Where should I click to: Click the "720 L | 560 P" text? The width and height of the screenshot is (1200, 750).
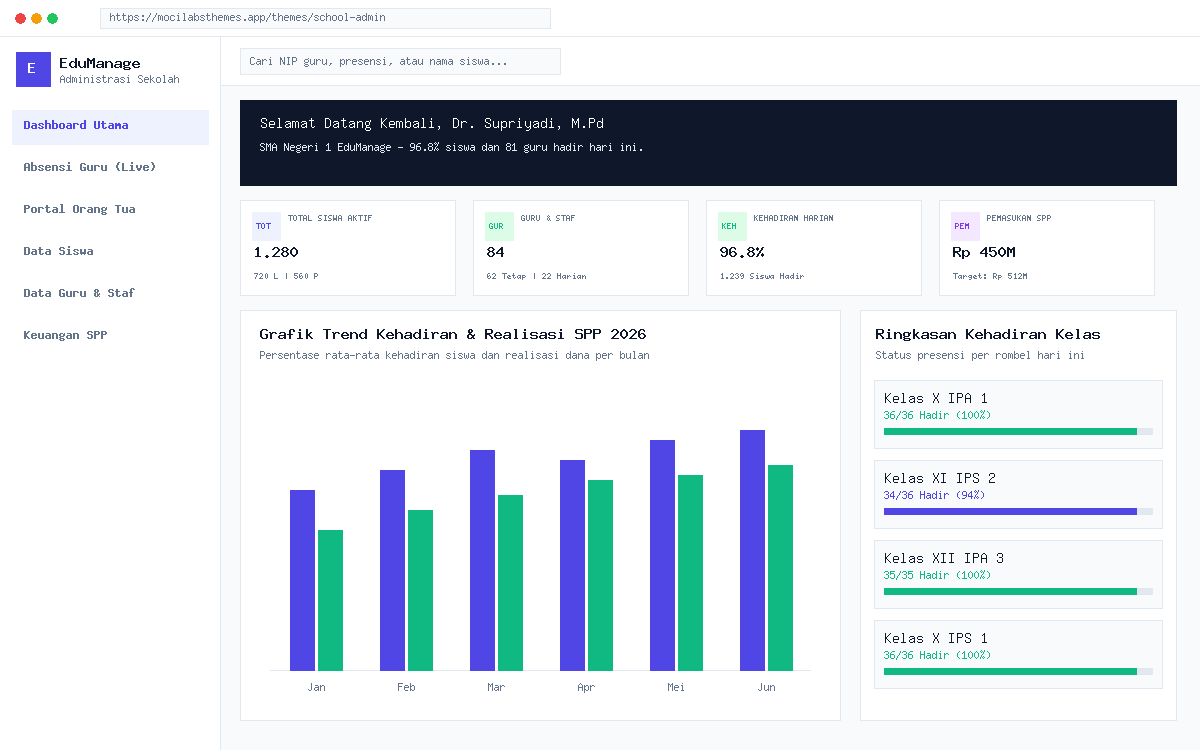[286, 276]
